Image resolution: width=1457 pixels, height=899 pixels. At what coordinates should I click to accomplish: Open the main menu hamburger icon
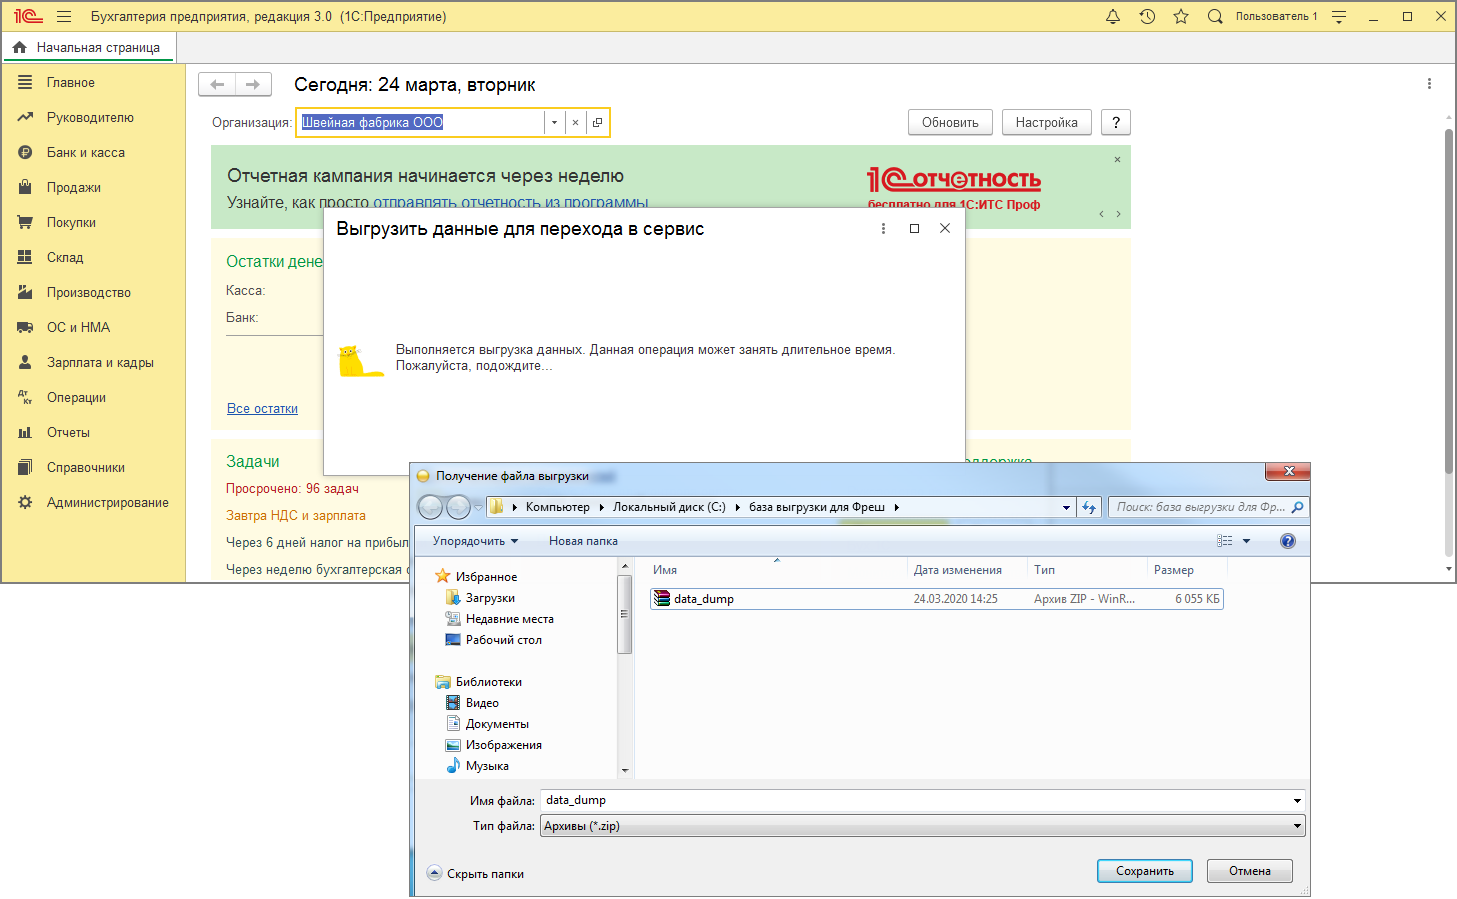(x=64, y=16)
